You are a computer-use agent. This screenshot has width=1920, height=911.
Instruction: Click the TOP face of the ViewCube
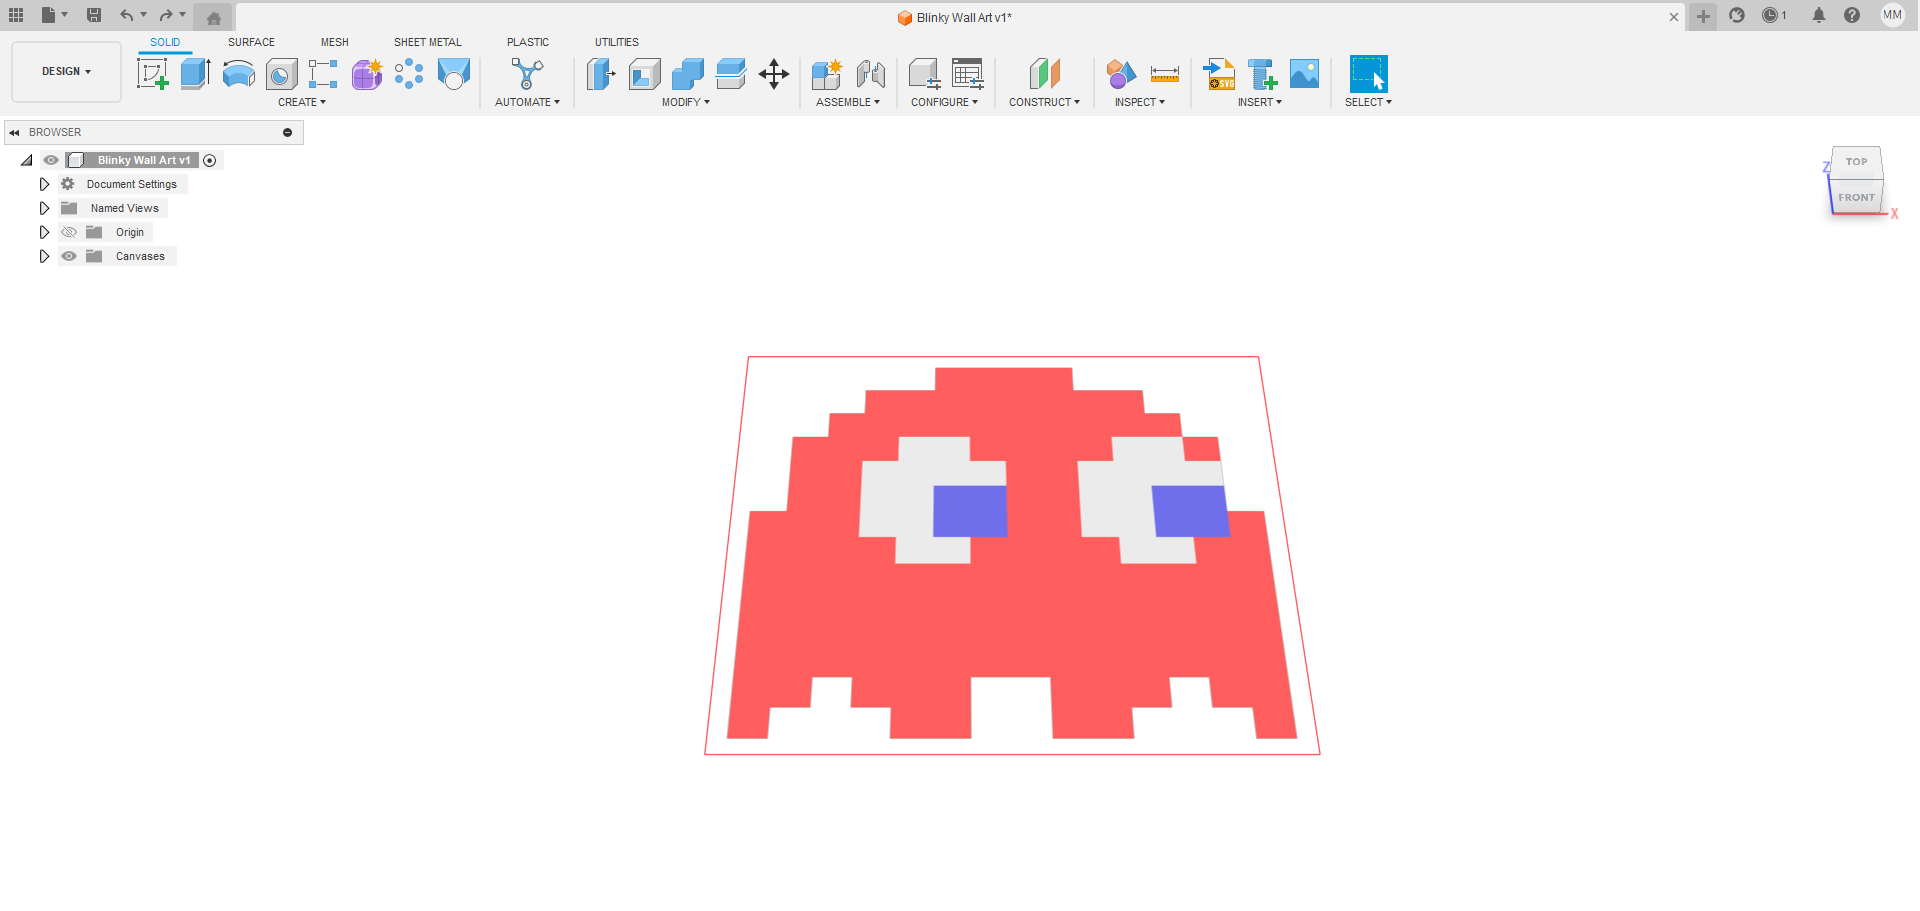point(1857,162)
